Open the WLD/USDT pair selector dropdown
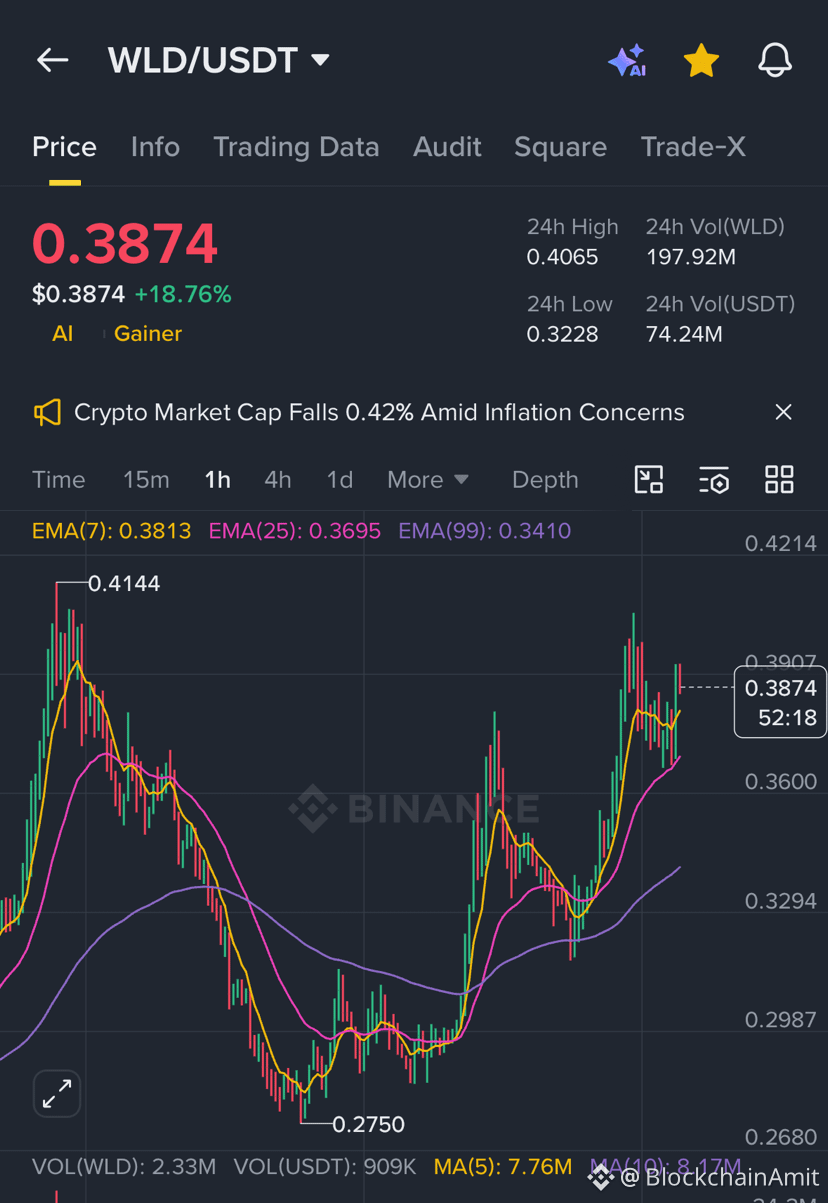 pyautogui.click(x=218, y=60)
